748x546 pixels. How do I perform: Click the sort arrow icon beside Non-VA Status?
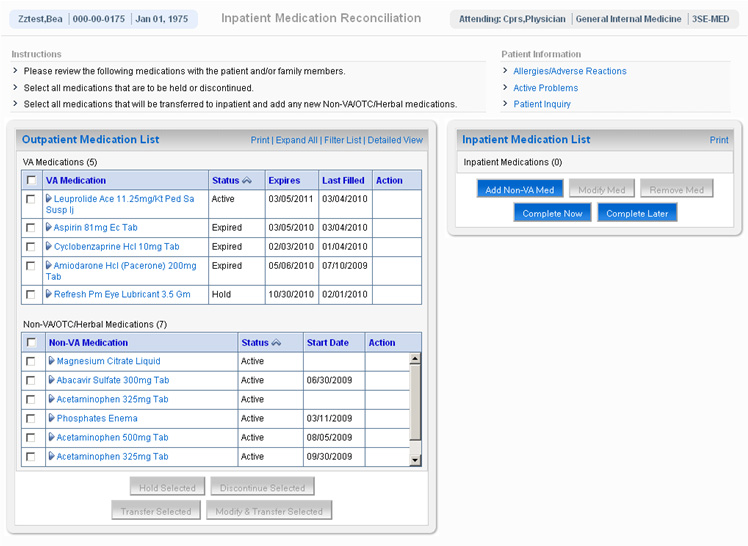coord(276,343)
